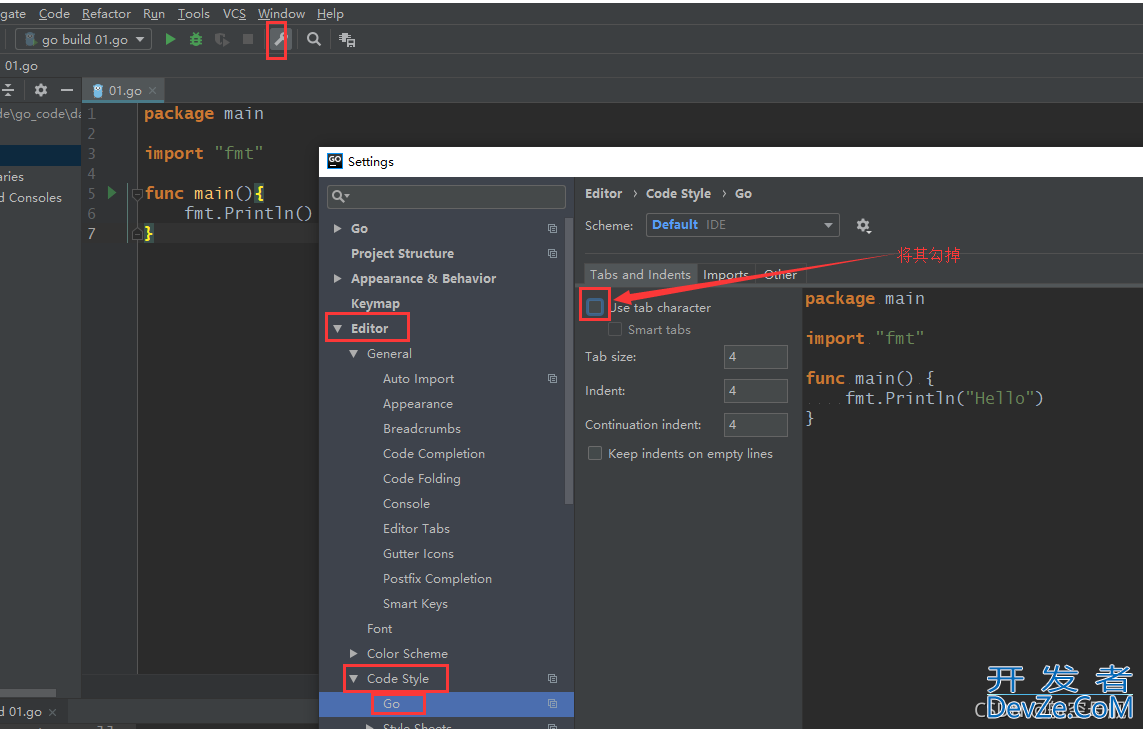Switch to the Other tab
Image resolution: width=1143 pixels, height=729 pixels.
pos(780,274)
